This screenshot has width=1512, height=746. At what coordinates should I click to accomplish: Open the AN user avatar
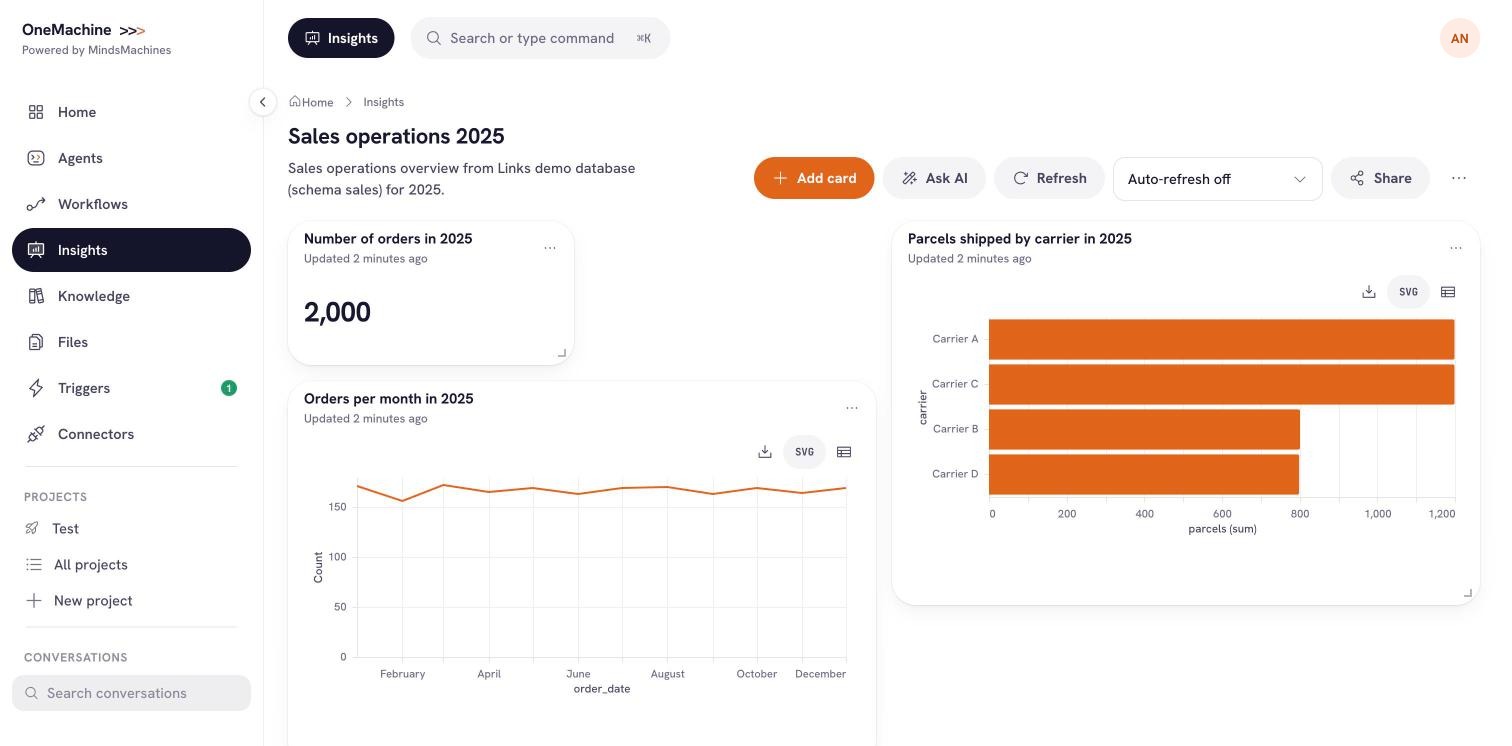tap(1460, 38)
